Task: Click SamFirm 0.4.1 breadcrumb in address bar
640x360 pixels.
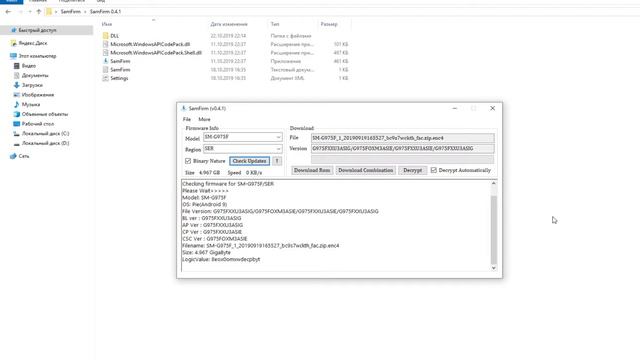Action: (x=105, y=12)
